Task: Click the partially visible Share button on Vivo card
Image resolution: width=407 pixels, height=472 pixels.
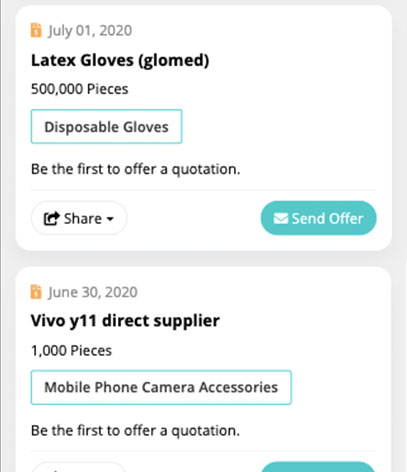Action: click(79, 467)
